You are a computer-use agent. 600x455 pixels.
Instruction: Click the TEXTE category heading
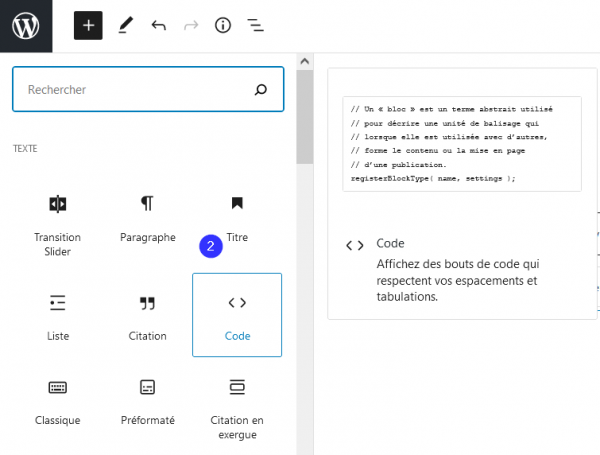pyautogui.click(x=25, y=148)
